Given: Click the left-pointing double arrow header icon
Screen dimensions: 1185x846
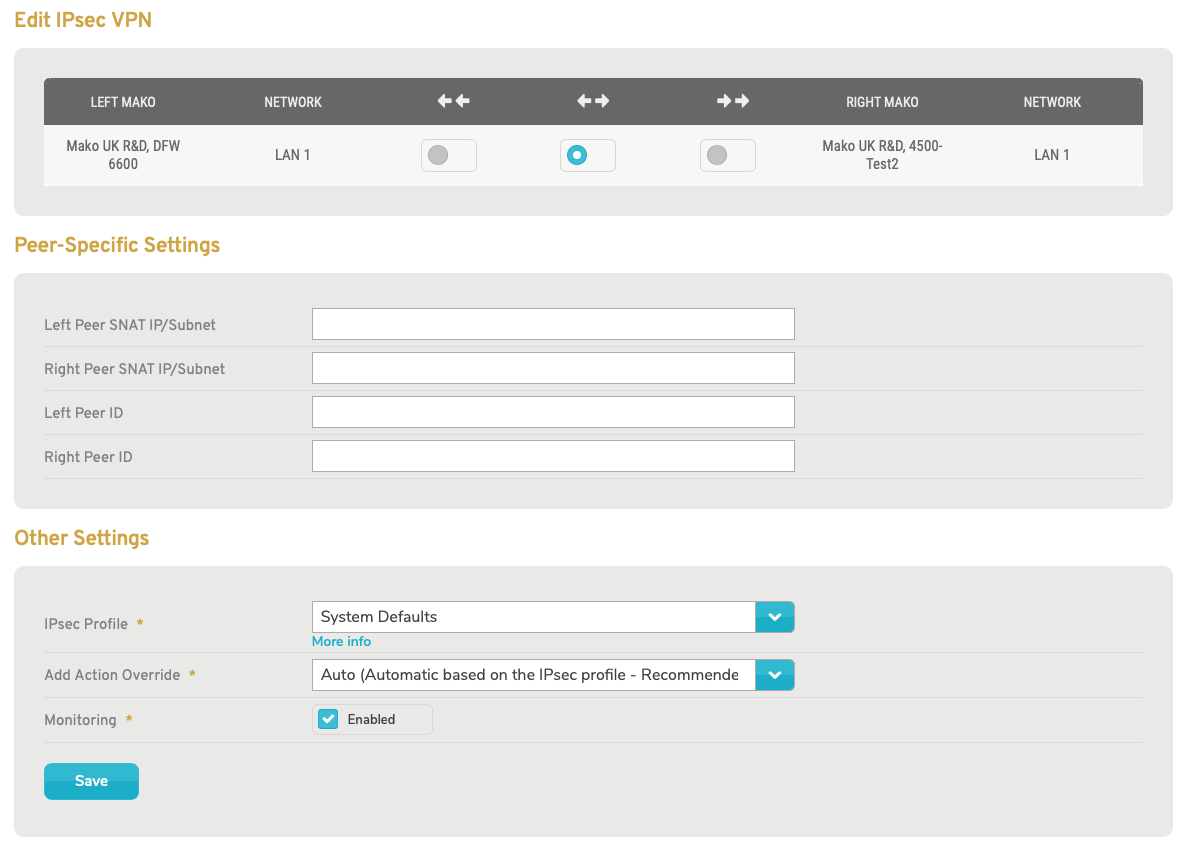Looking at the screenshot, I should click(453, 101).
